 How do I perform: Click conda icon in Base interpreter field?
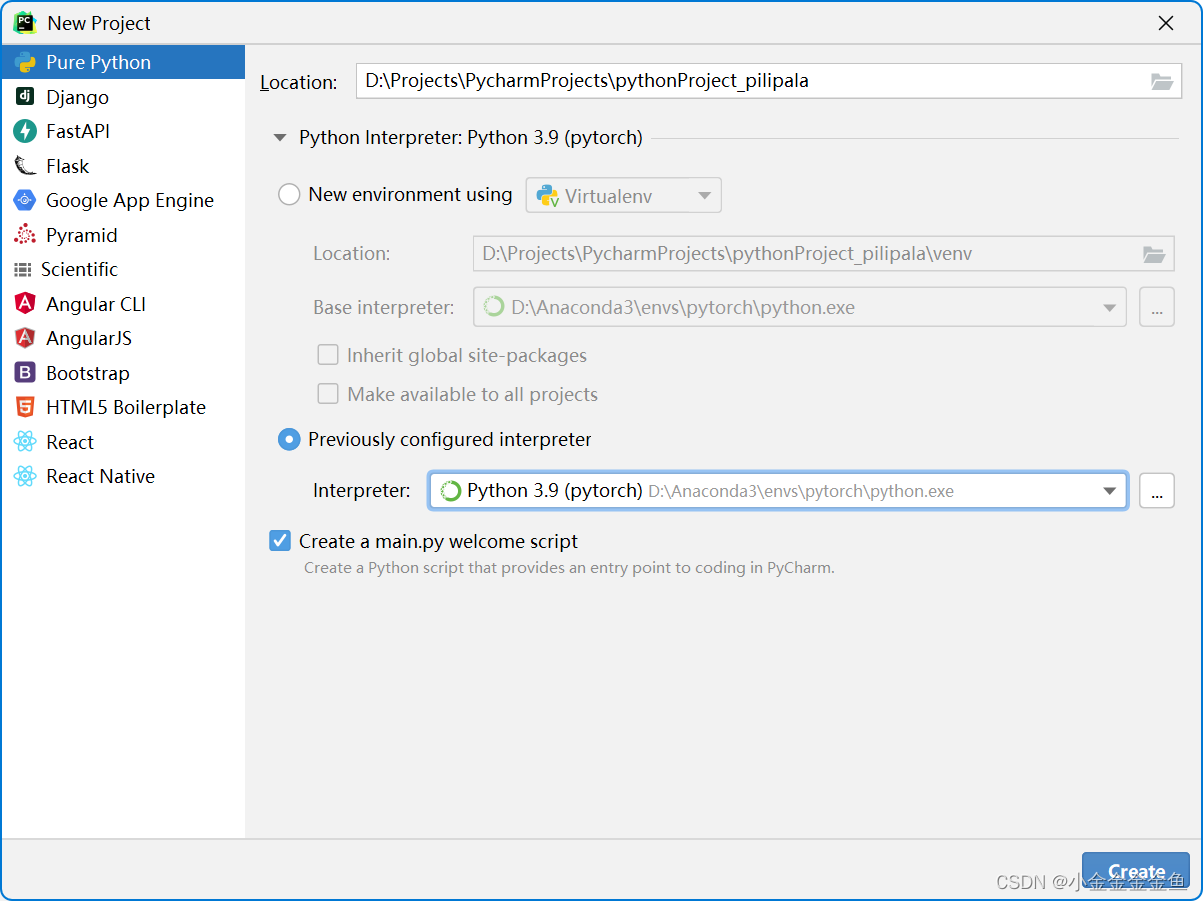[494, 307]
